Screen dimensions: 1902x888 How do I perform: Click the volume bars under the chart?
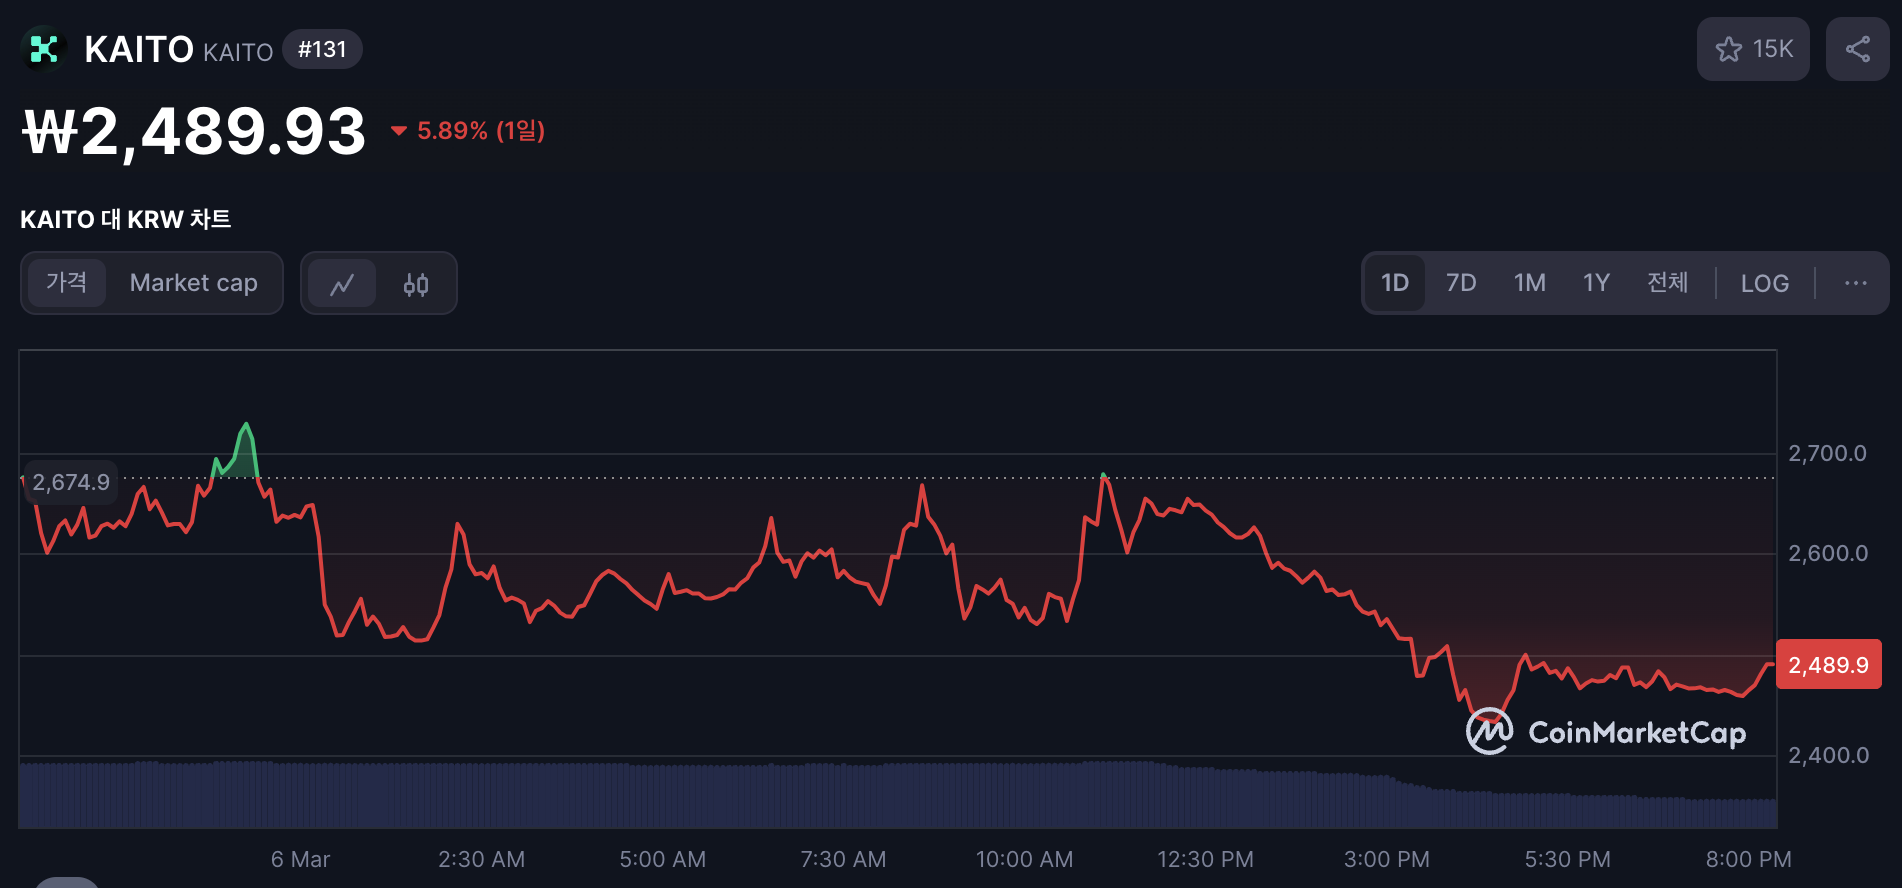[897, 795]
